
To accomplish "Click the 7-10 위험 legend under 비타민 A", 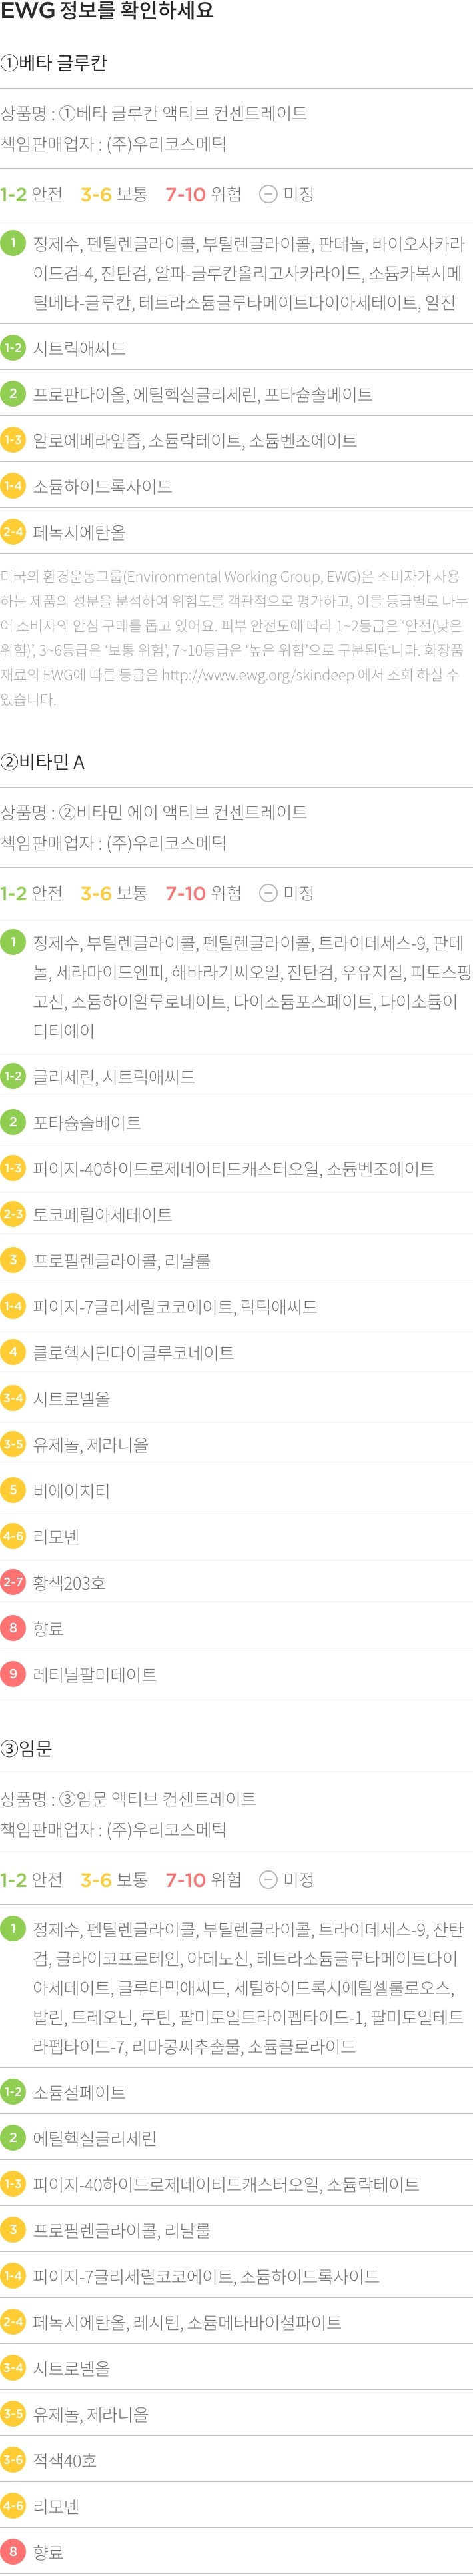I will (x=203, y=893).
